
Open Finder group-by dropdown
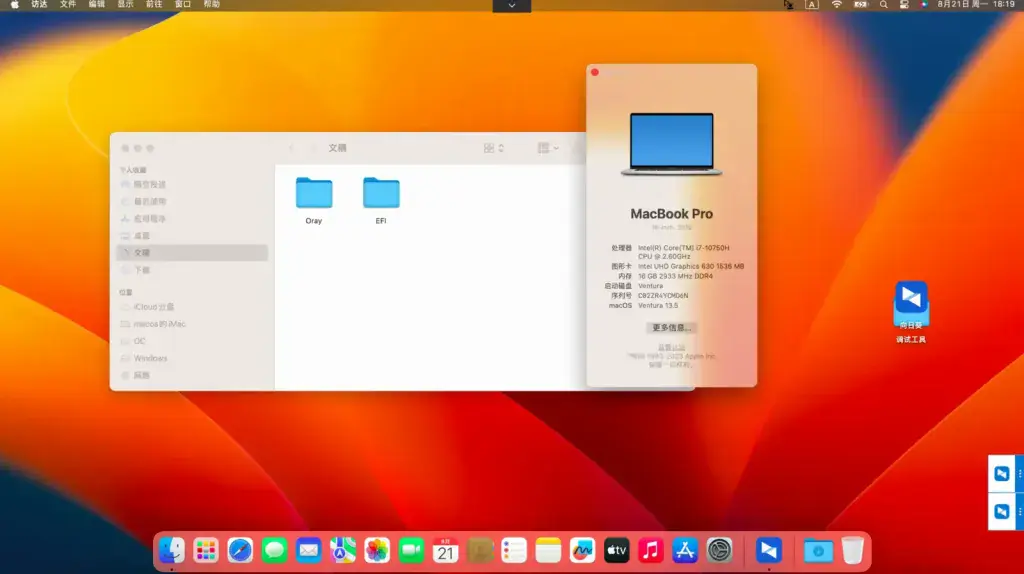pos(548,148)
